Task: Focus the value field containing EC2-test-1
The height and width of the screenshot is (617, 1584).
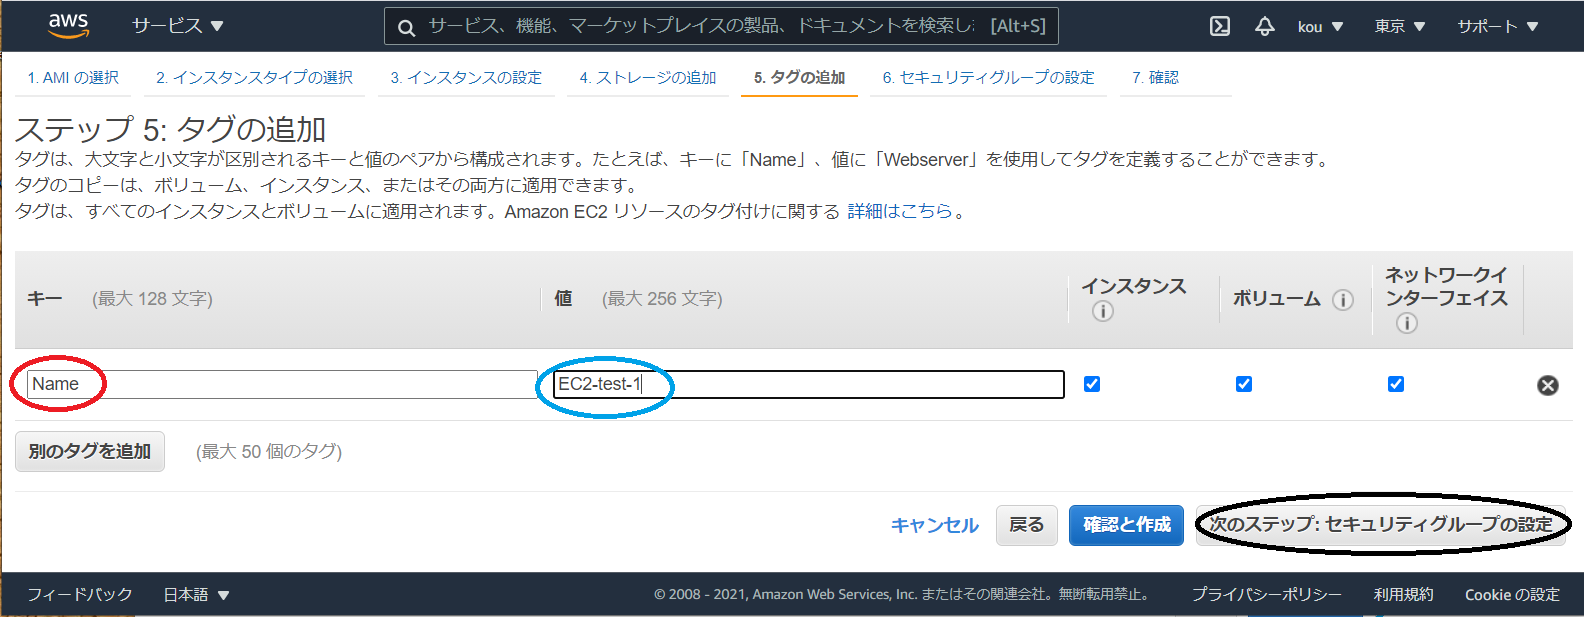Action: (x=809, y=384)
